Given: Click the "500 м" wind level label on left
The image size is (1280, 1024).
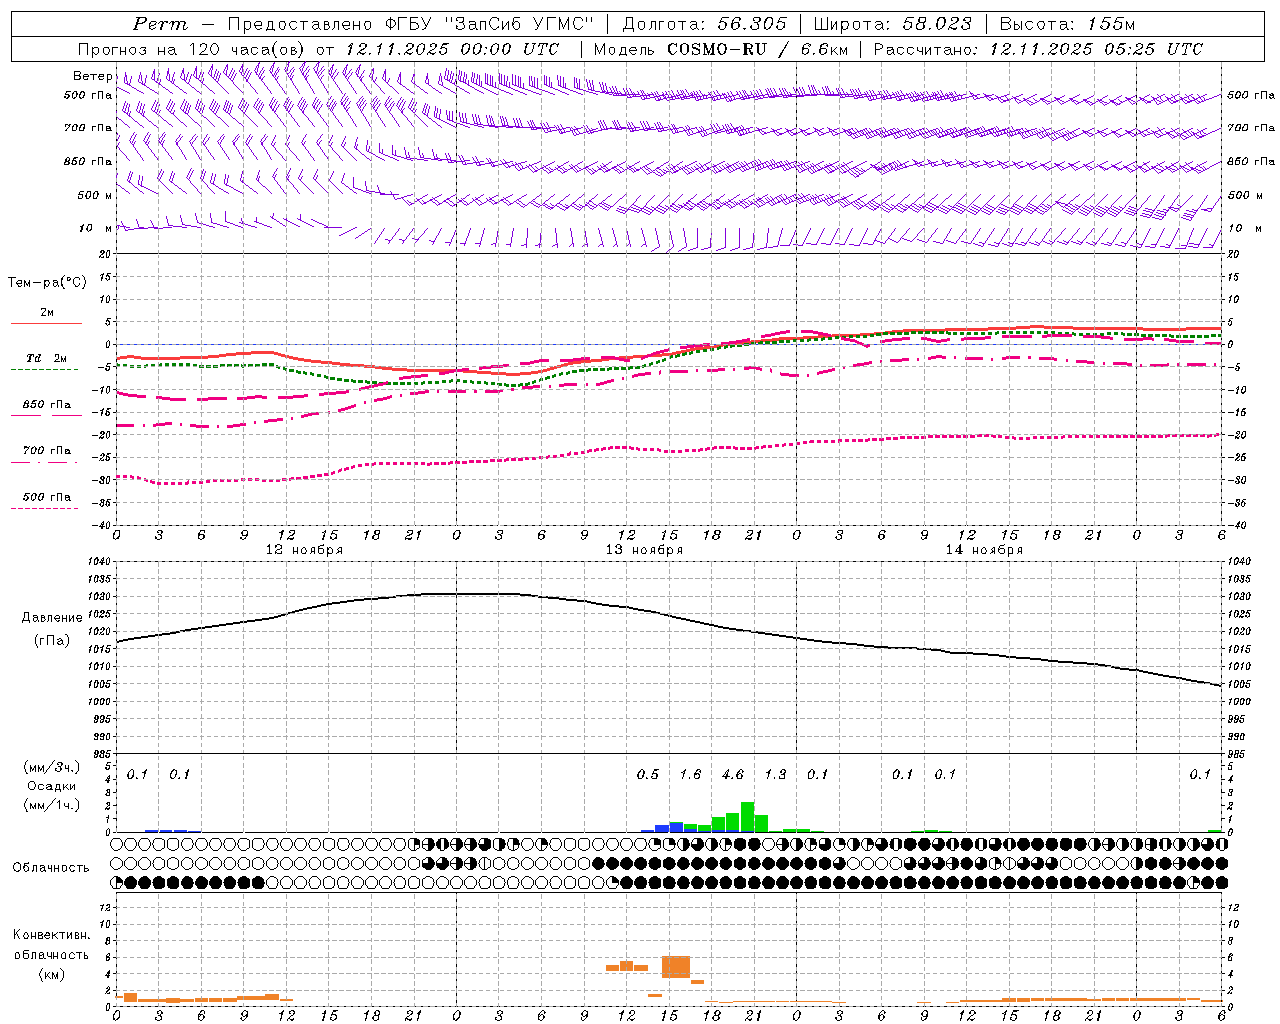Looking at the screenshot, I should coord(95,195).
